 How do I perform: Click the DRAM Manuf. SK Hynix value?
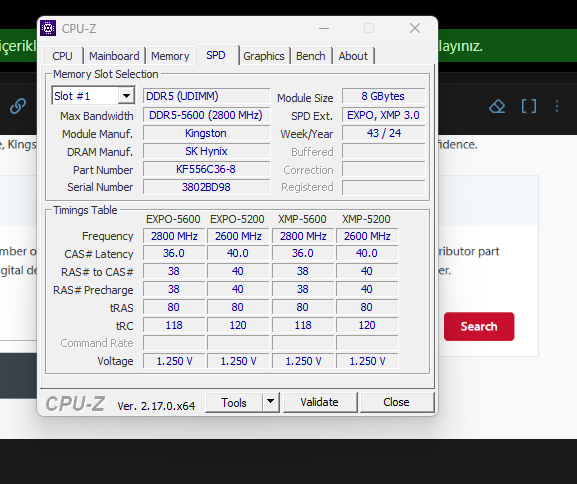[x=206, y=151]
